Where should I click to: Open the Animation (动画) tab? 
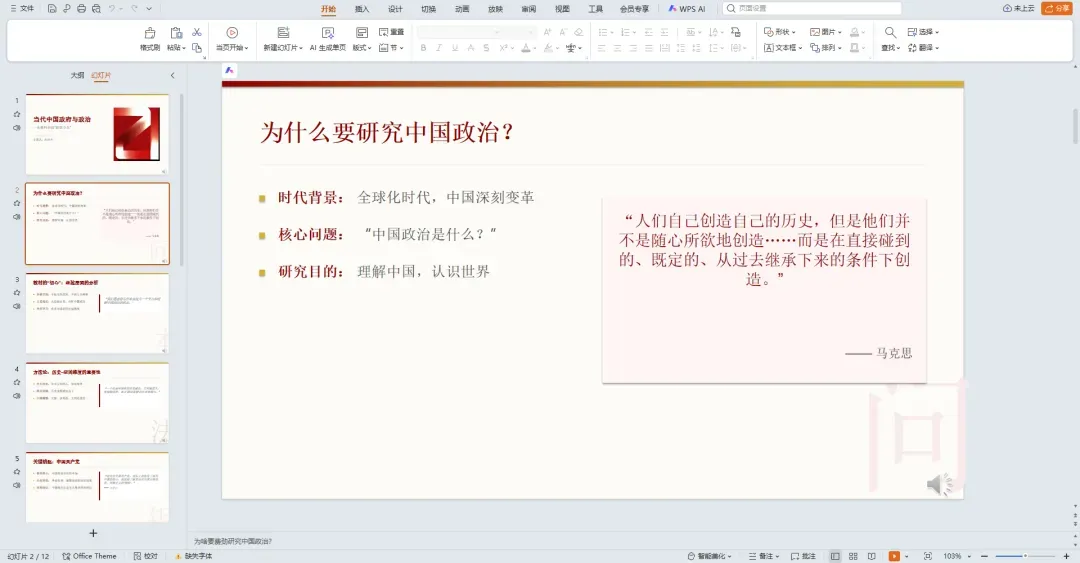(x=462, y=9)
